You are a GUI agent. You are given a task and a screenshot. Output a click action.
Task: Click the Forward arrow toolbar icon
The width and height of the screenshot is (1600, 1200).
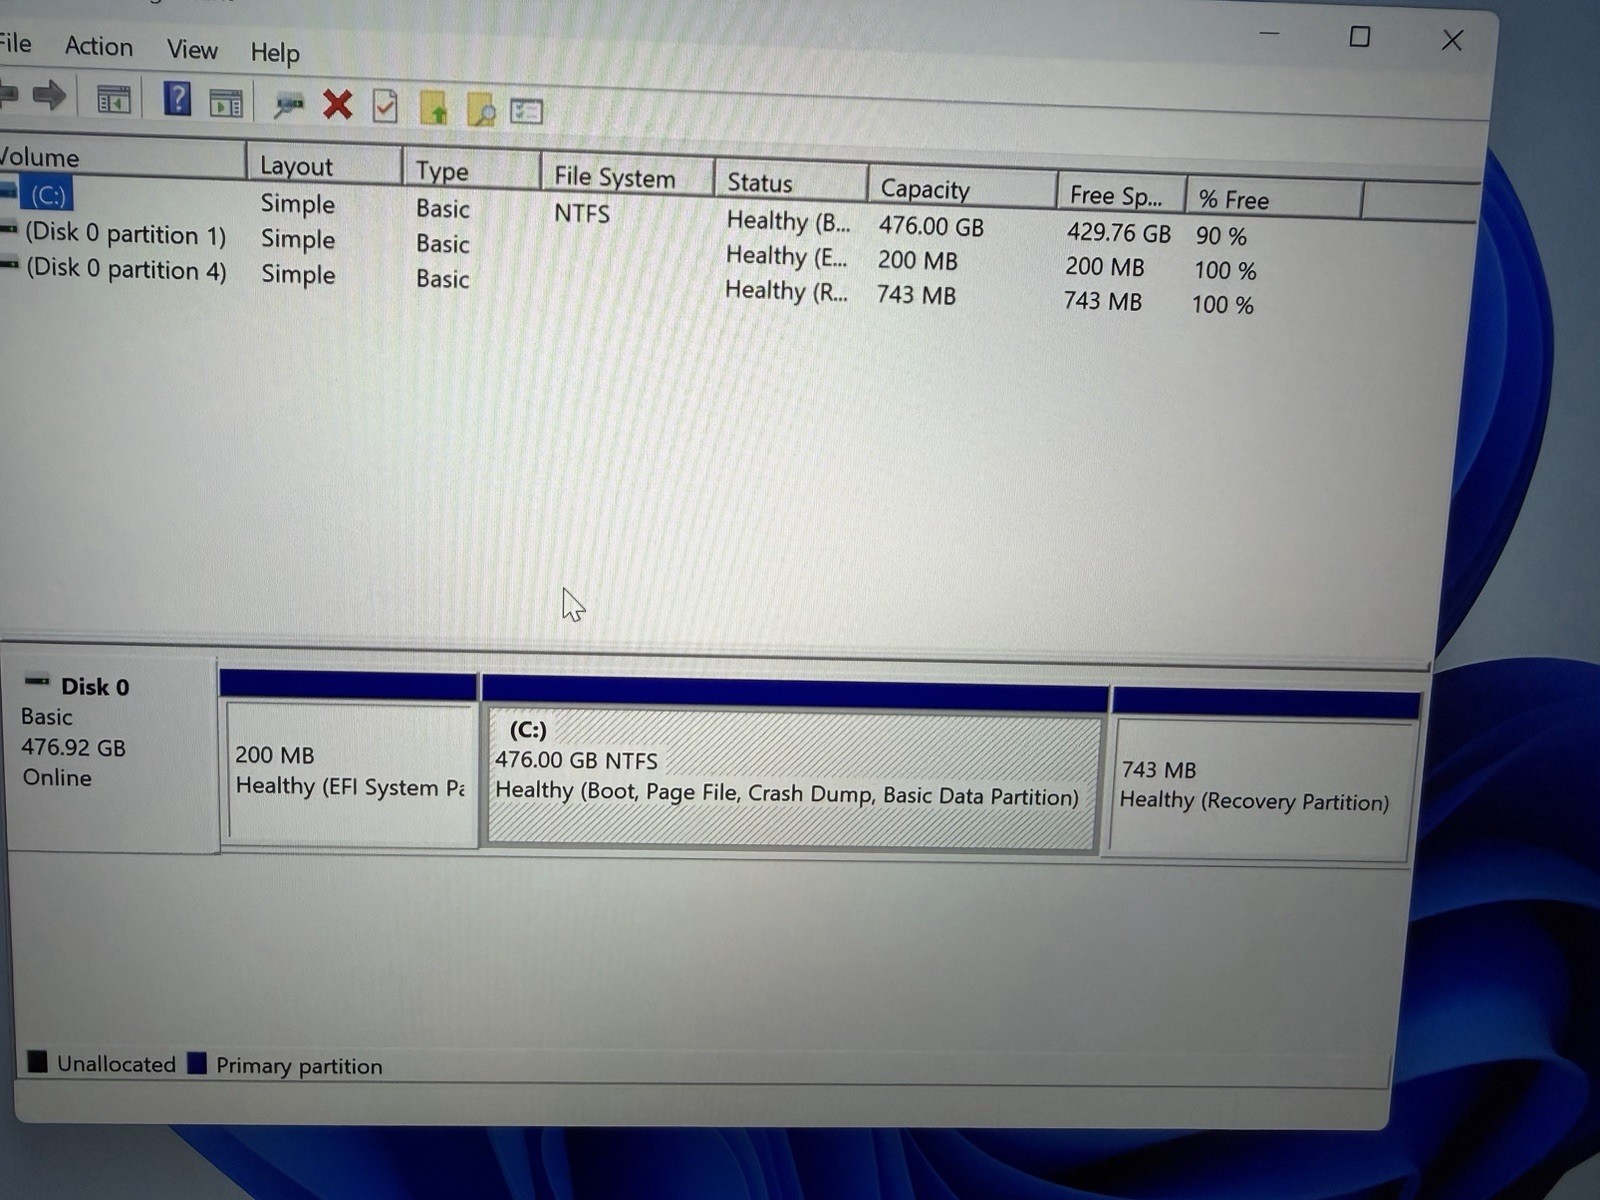click(x=49, y=96)
